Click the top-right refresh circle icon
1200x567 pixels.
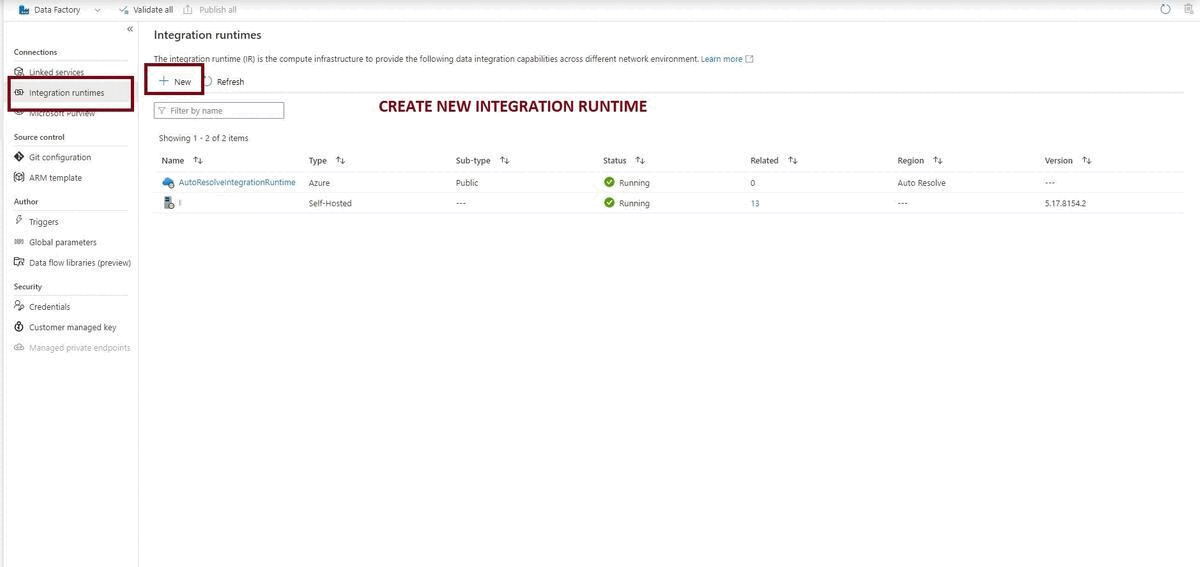point(1165,9)
